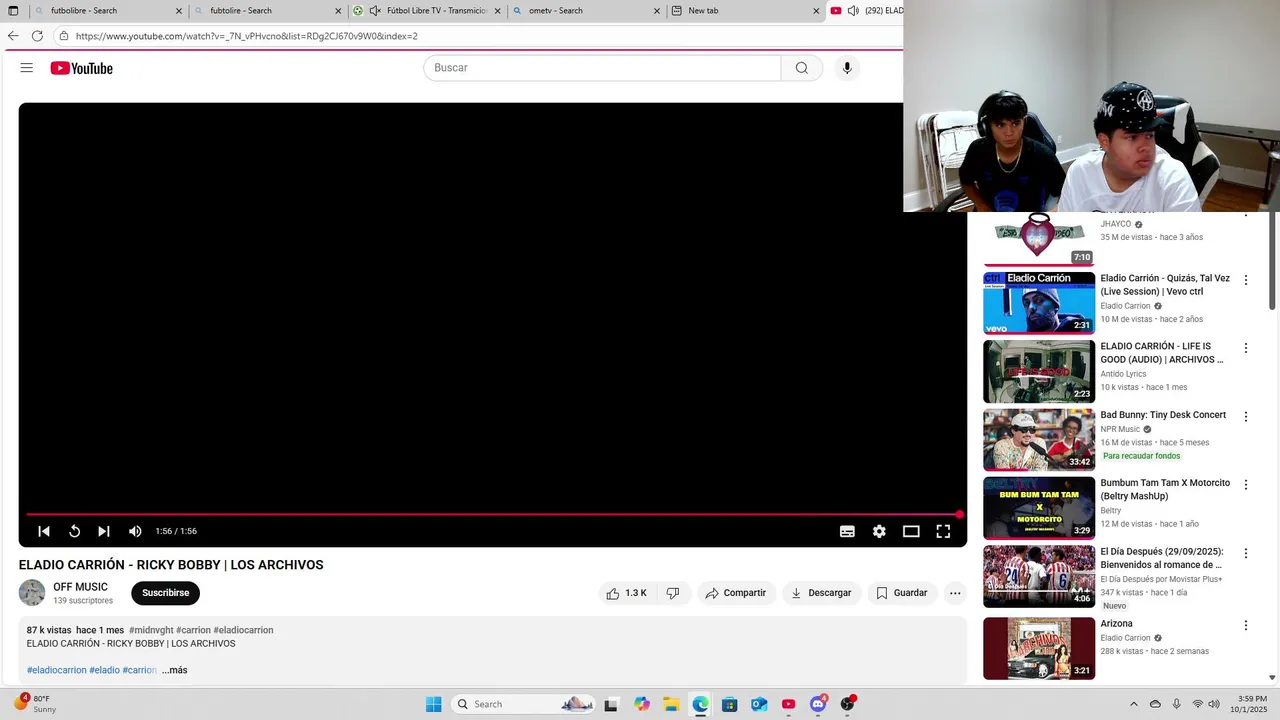Open options menu for LIFE IS GOOD video

pos(1246,348)
